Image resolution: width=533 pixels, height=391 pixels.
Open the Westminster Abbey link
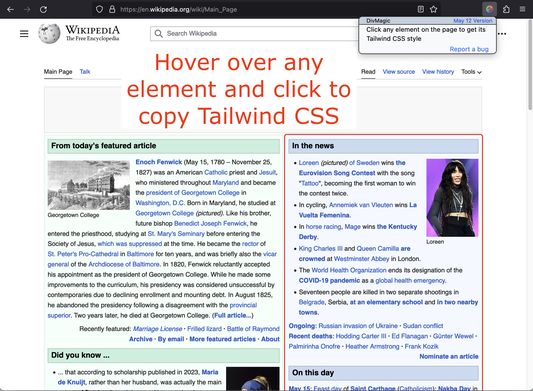pyautogui.click(x=361, y=259)
